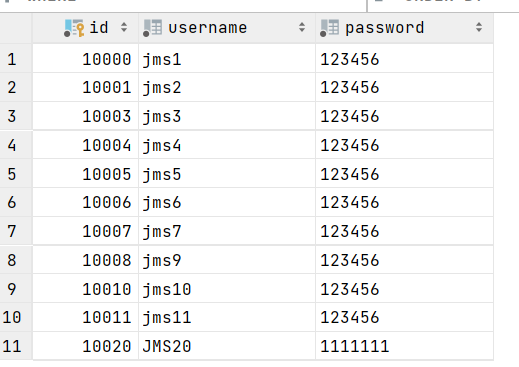Screen dimensions: 519x367
Task: Click the username cell jms10
Action: click(x=227, y=289)
